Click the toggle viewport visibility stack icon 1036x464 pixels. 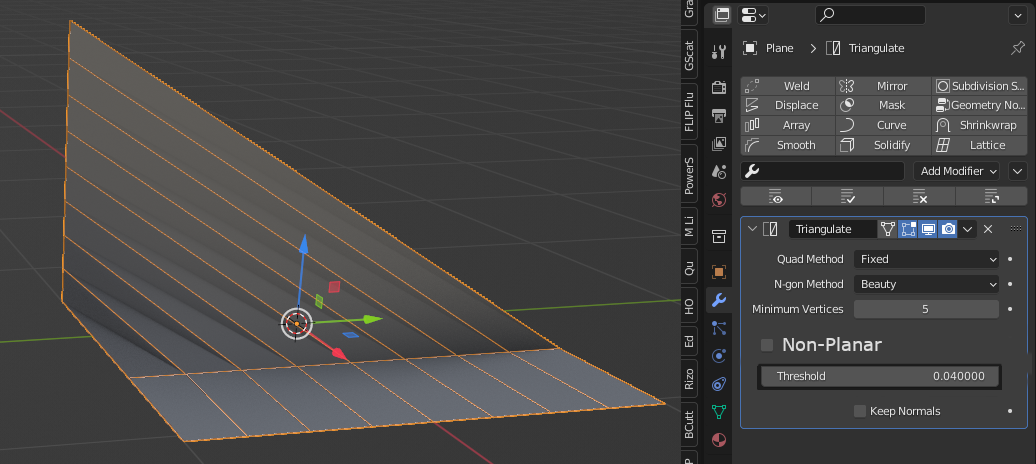[776, 196]
